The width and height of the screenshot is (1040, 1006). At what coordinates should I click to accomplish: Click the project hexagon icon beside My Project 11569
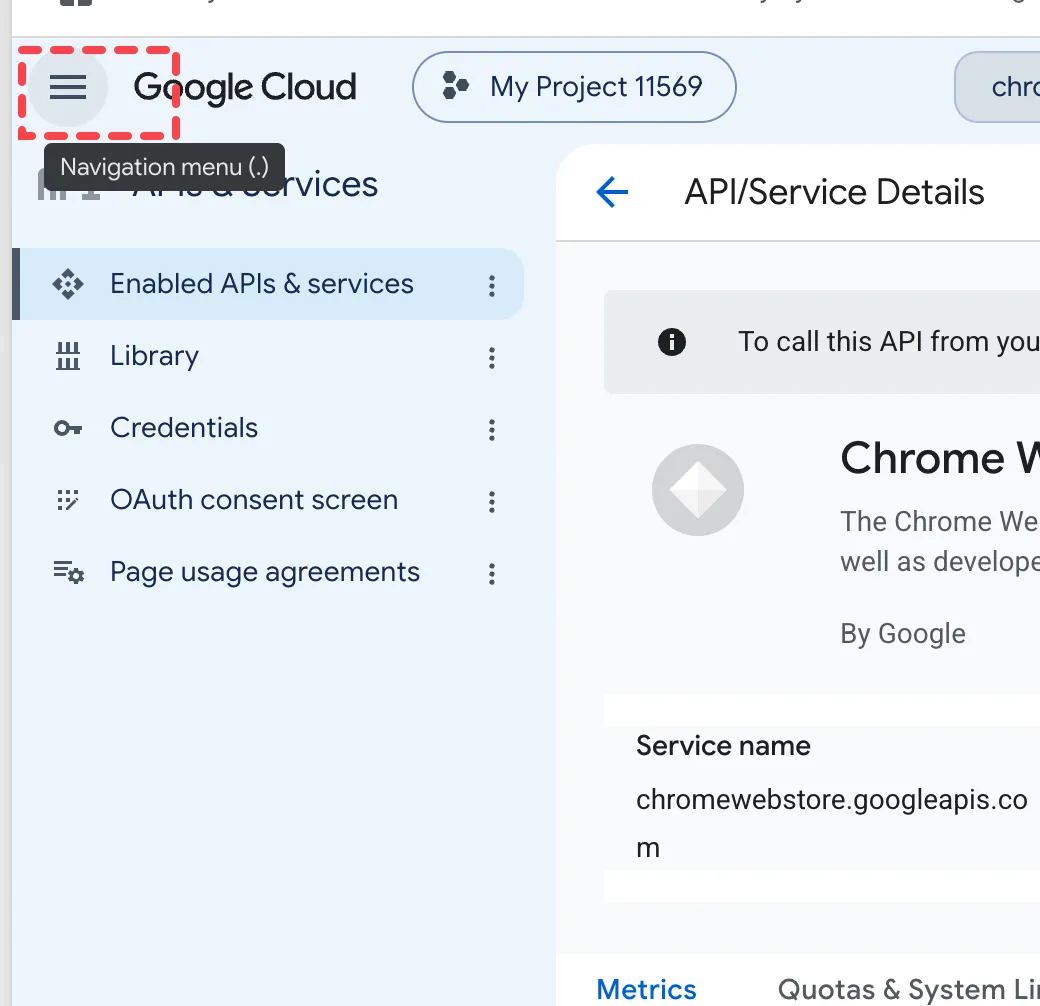pyautogui.click(x=456, y=86)
